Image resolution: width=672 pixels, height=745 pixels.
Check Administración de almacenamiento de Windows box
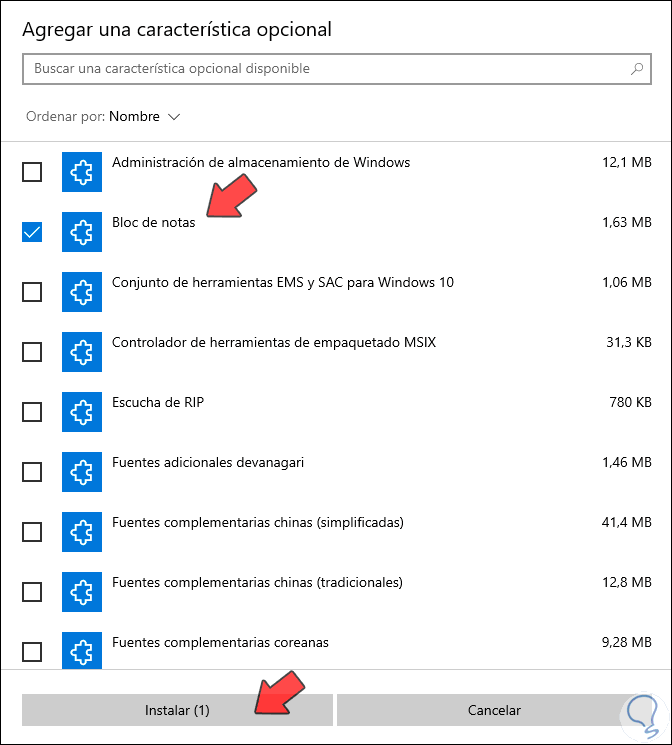tap(32, 172)
